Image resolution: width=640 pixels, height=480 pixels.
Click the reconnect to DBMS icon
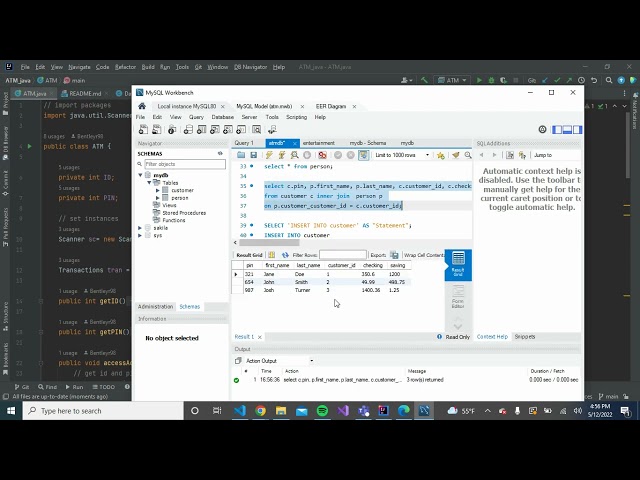(272, 130)
